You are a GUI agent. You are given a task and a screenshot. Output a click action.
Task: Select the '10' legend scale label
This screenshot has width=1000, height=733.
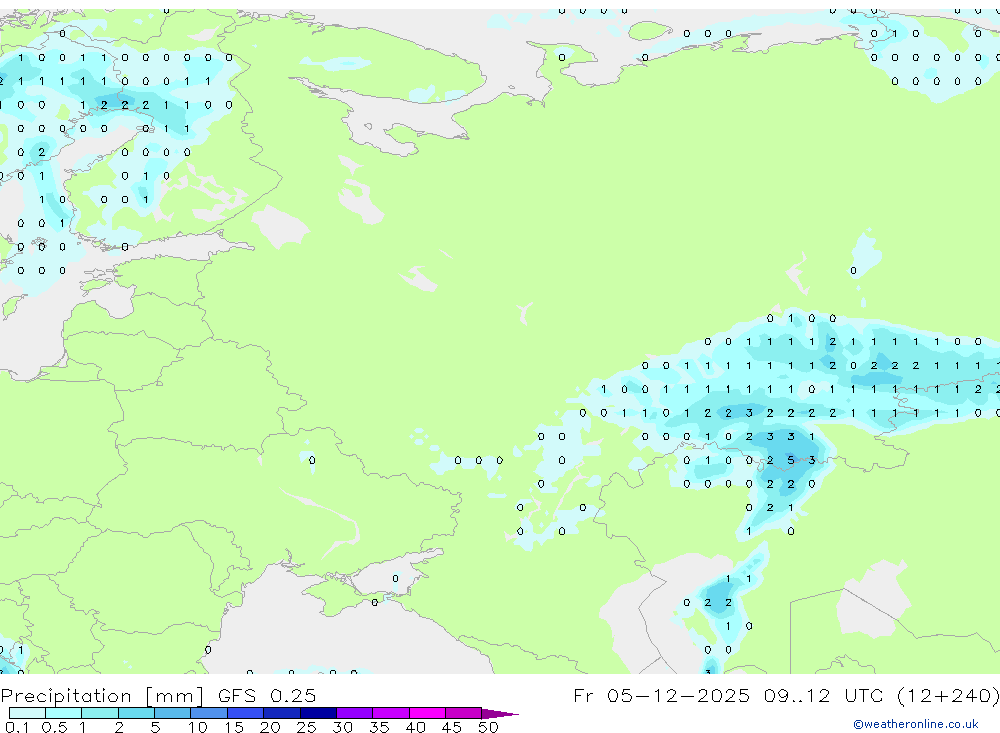click(198, 727)
